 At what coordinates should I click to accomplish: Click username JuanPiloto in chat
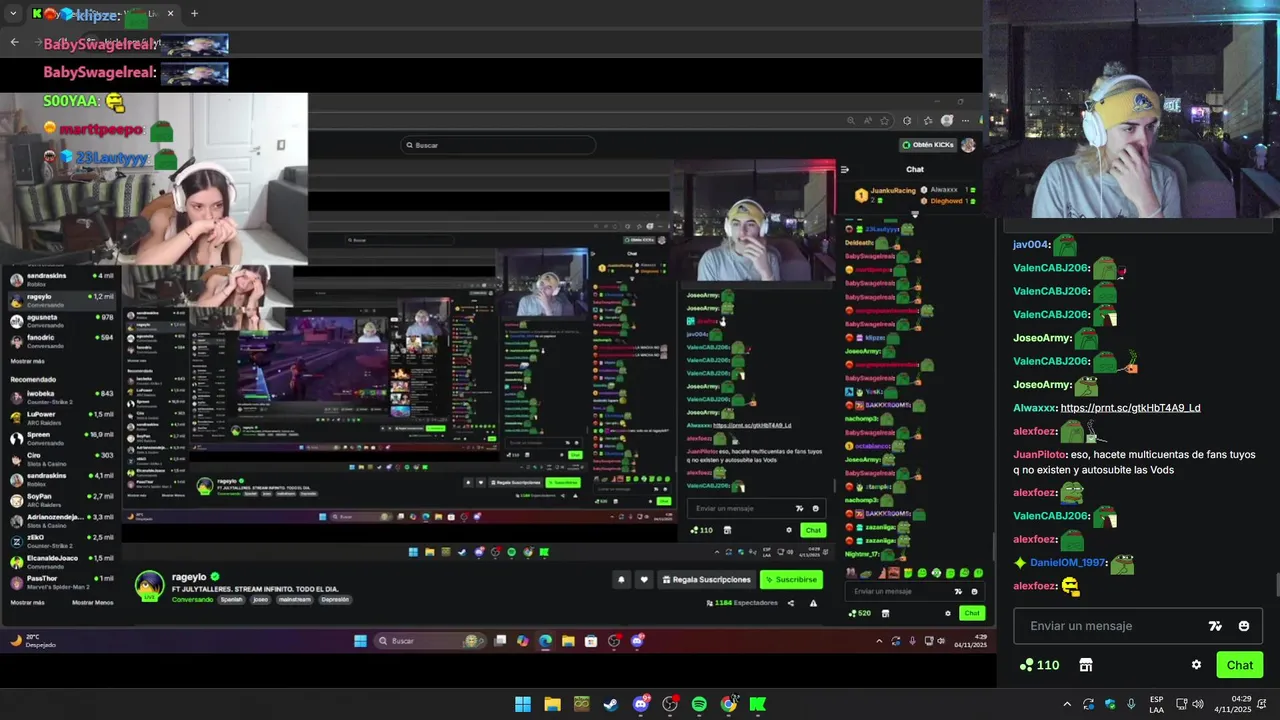tap(1040, 454)
